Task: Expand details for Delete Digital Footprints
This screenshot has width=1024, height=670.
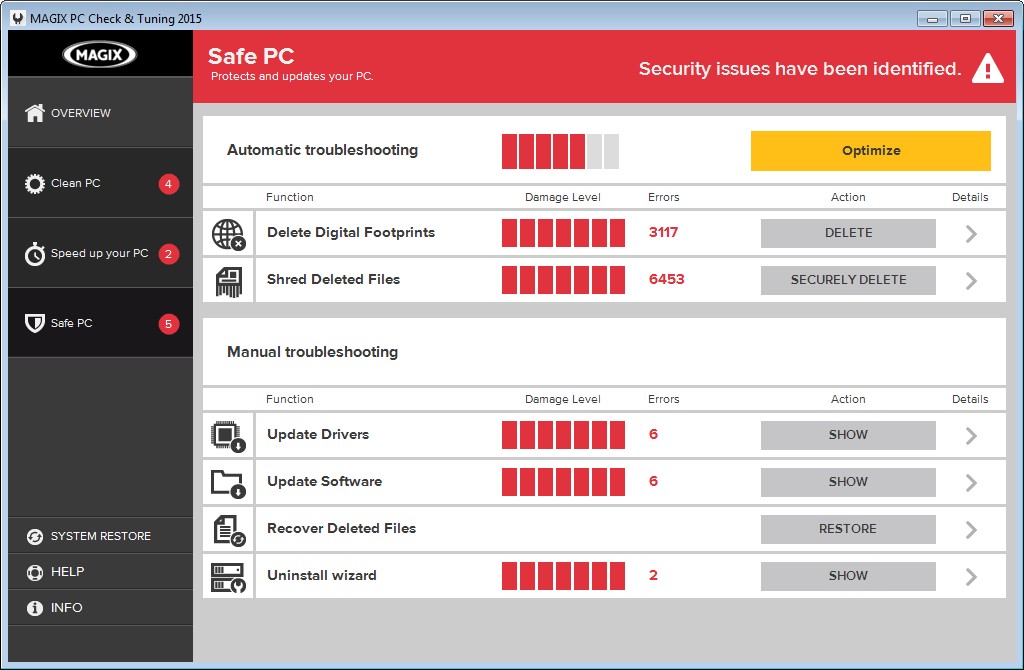Action: [x=970, y=234]
